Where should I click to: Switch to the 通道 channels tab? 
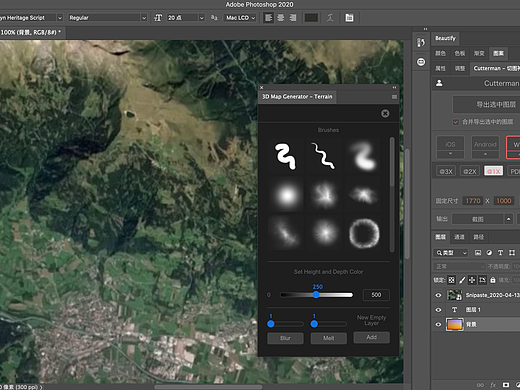[459, 237]
